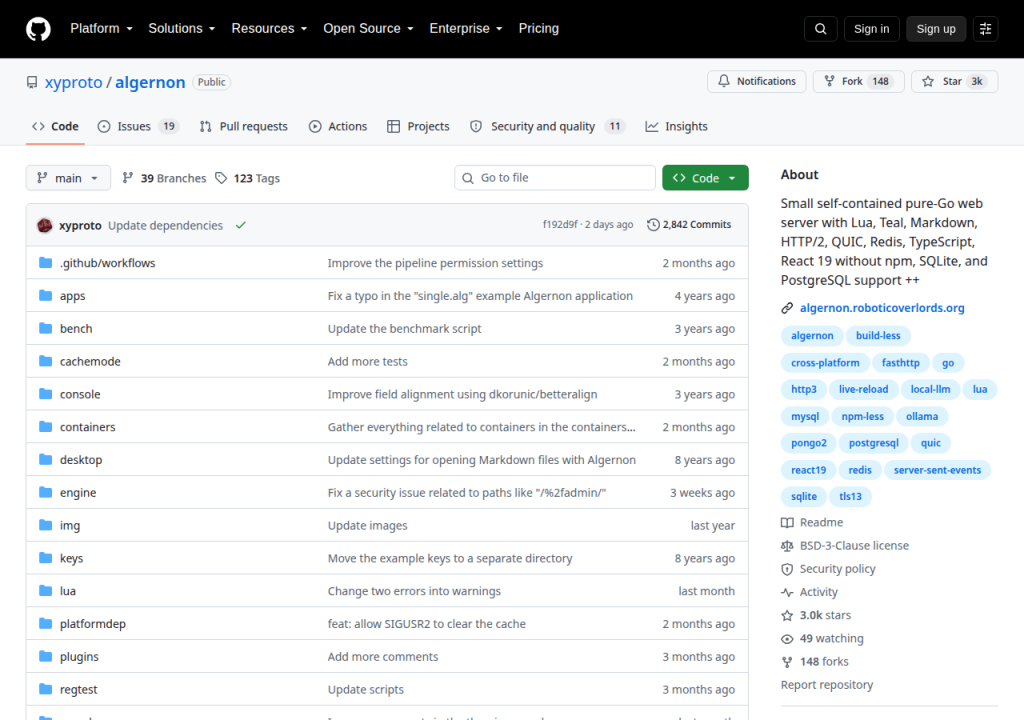The height and width of the screenshot is (720, 1024).
Task: Click the bench folder icon
Action: (45, 328)
